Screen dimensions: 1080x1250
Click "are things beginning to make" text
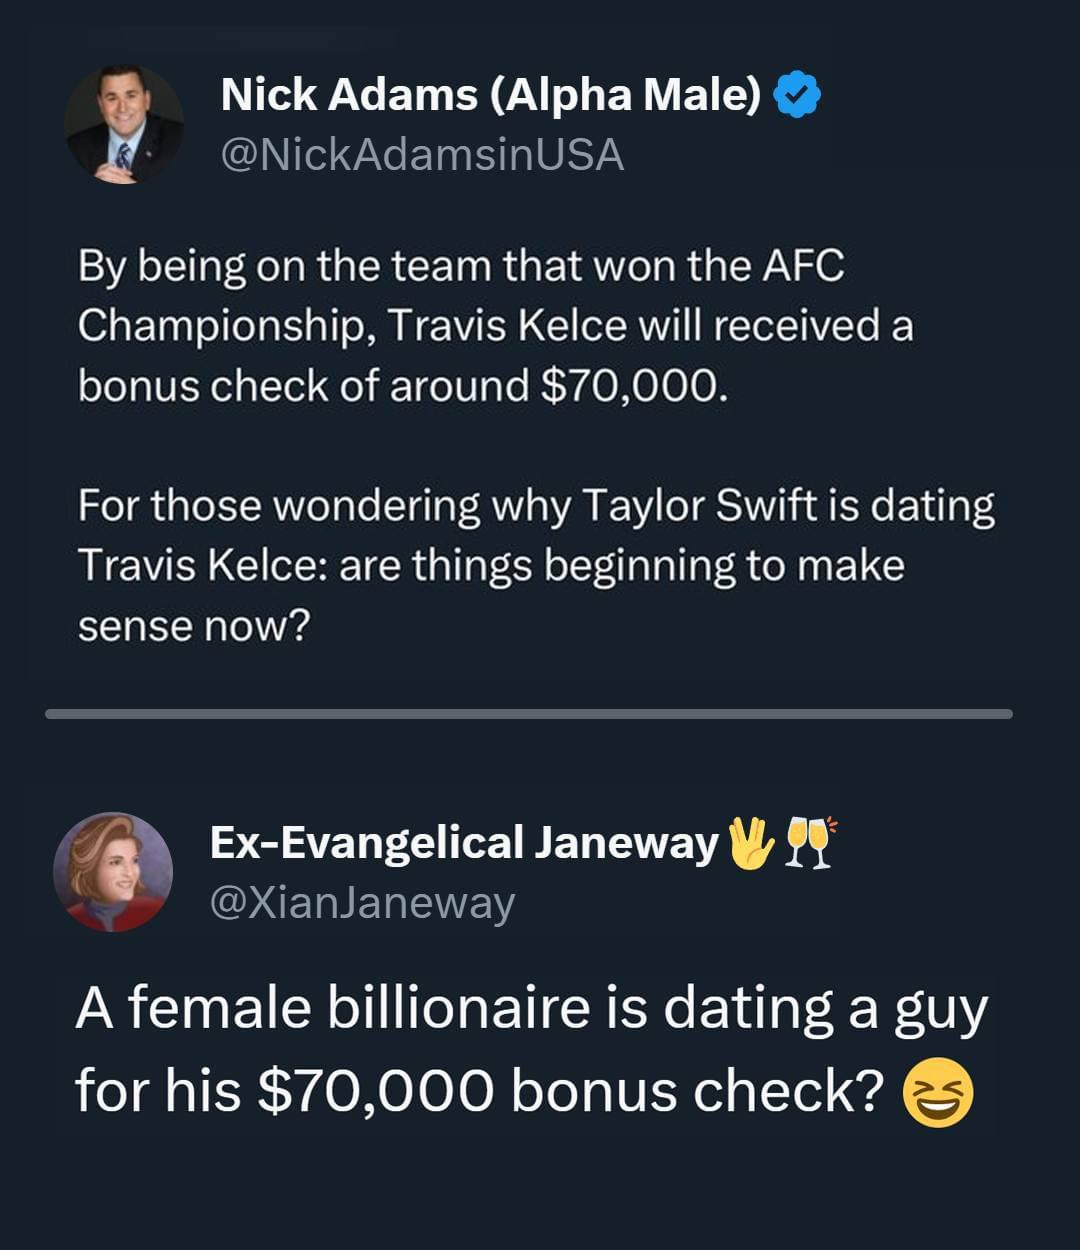(621, 566)
